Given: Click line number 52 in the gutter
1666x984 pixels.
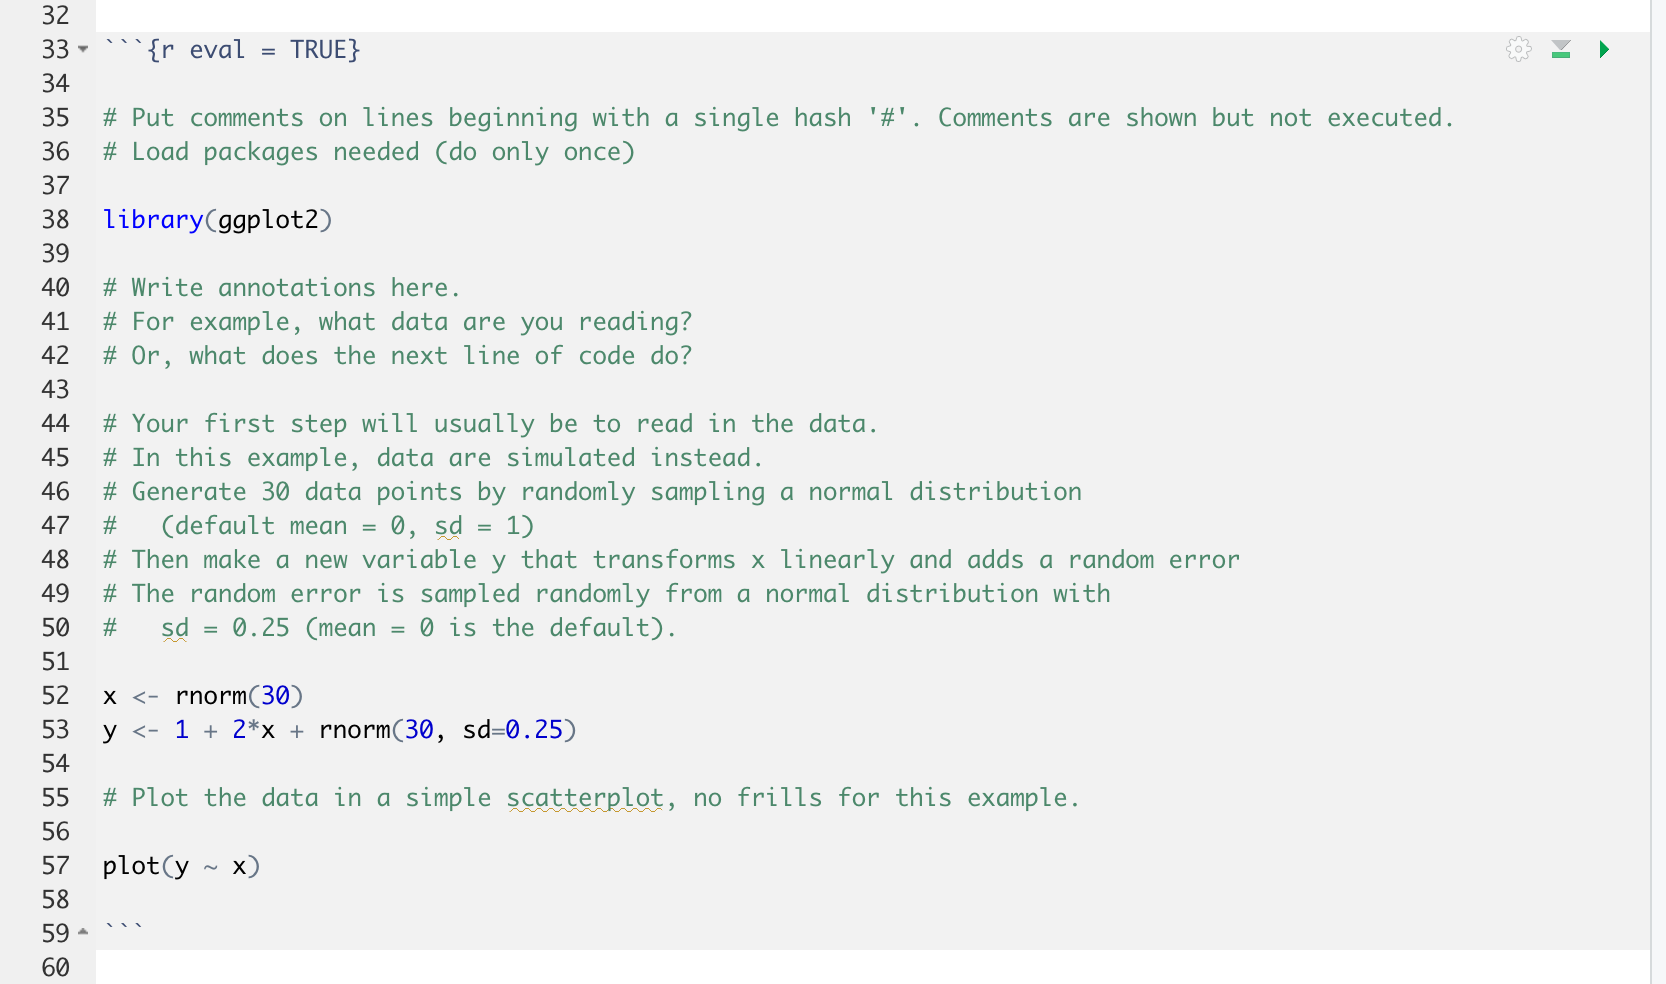Looking at the screenshot, I should [57, 695].
